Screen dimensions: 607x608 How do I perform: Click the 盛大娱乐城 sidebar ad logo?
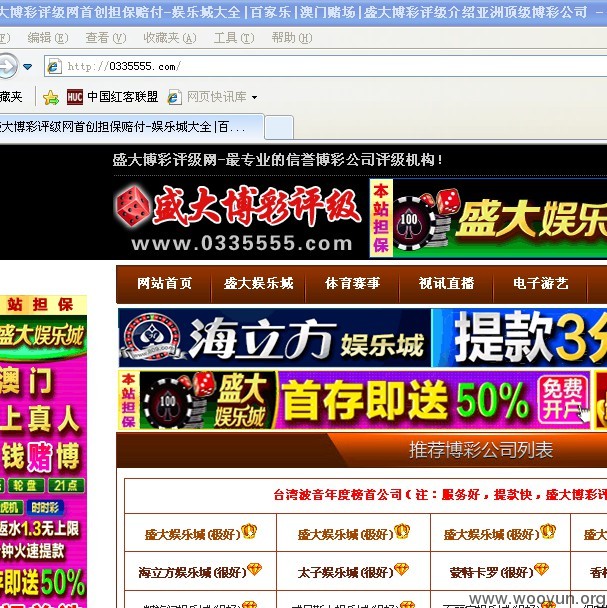[x=42, y=336]
